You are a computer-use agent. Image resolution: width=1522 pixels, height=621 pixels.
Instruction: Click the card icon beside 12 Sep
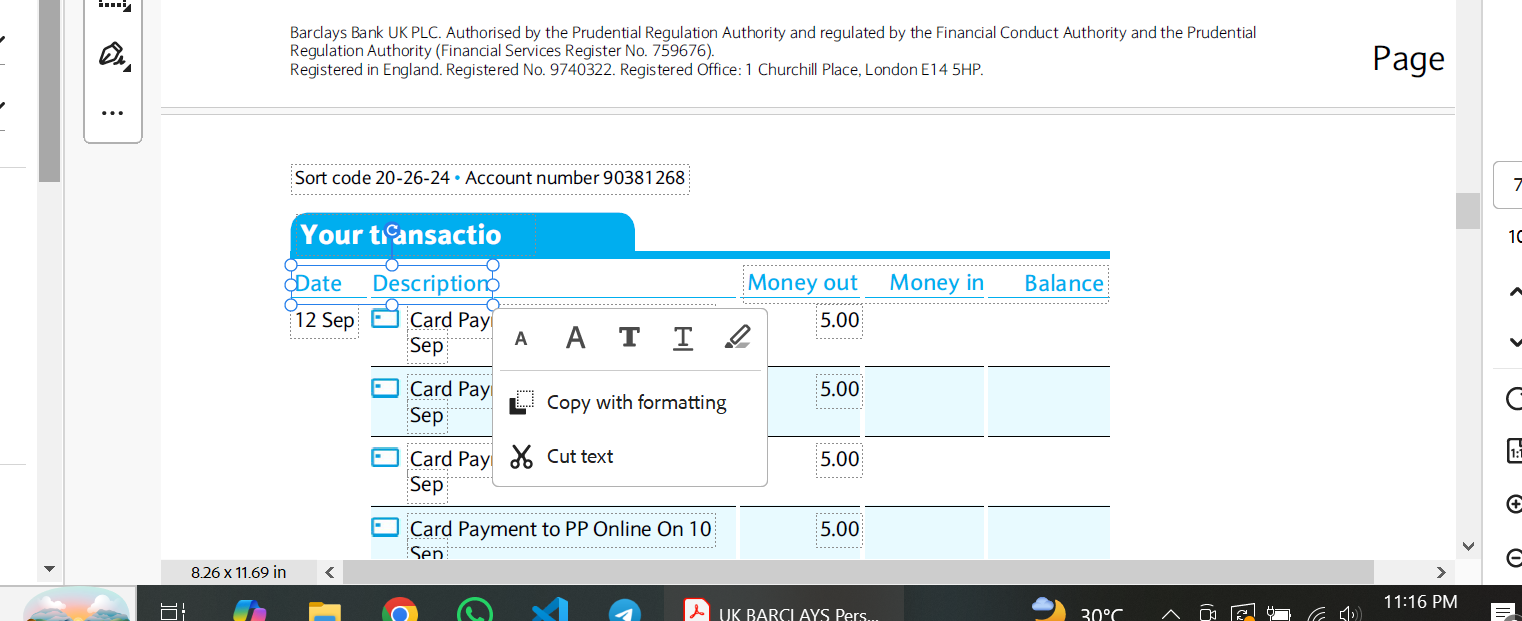[x=385, y=319]
